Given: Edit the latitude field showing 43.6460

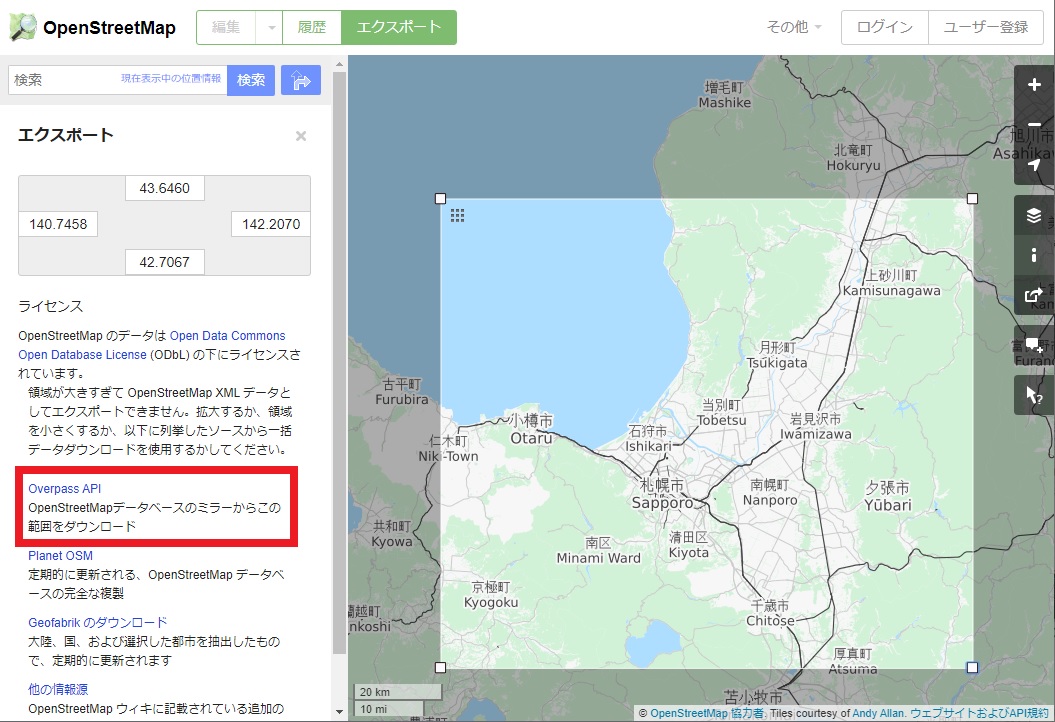Looking at the screenshot, I should 164,188.
